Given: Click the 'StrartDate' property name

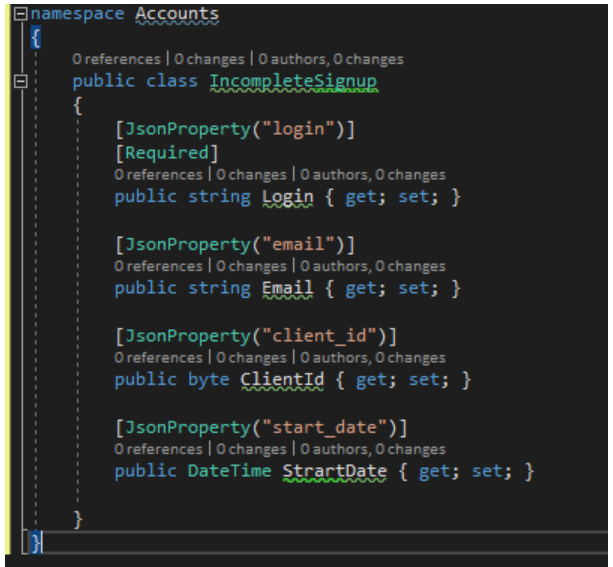Looking at the screenshot, I should (335, 471).
